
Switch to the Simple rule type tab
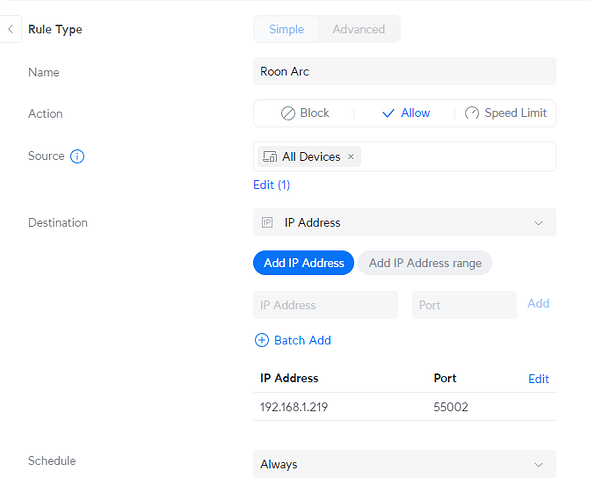286,29
